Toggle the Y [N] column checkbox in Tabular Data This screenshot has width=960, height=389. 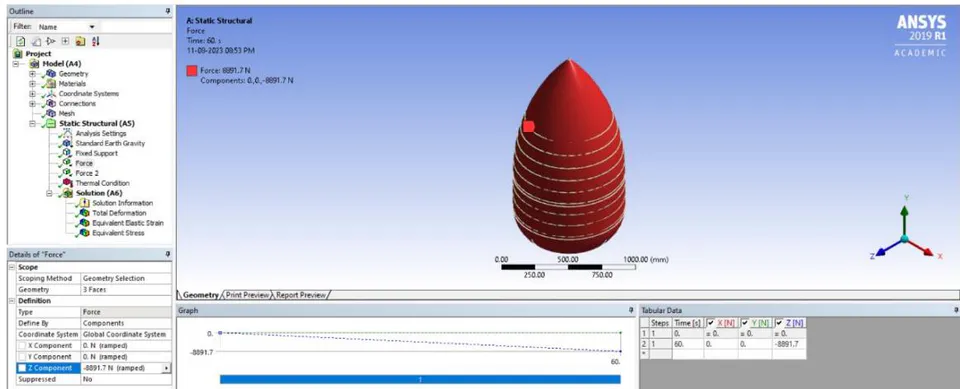pyautogui.click(x=744, y=322)
